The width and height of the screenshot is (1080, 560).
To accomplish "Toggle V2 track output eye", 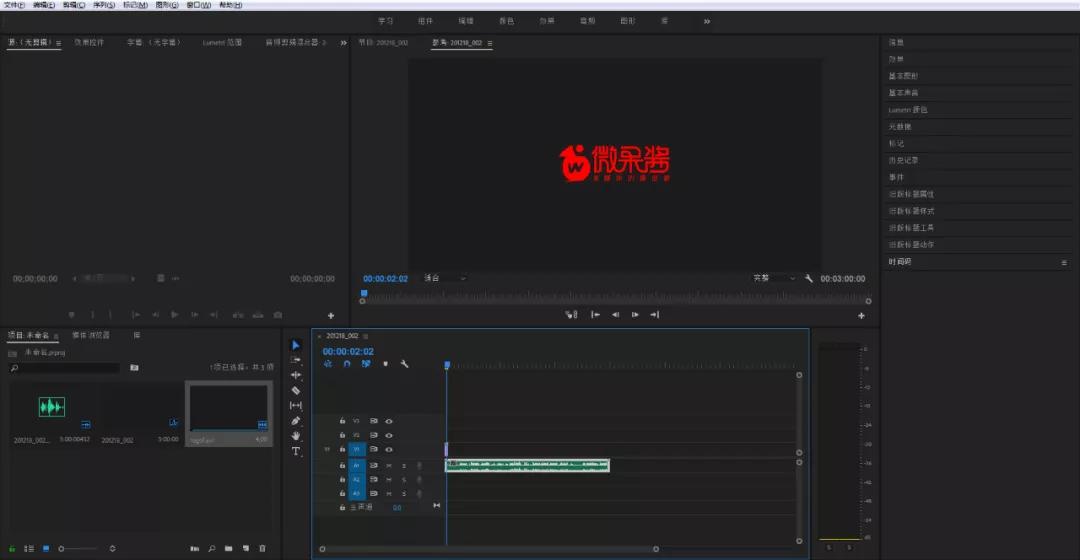I will pyautogui.click(x=388, y=435).
